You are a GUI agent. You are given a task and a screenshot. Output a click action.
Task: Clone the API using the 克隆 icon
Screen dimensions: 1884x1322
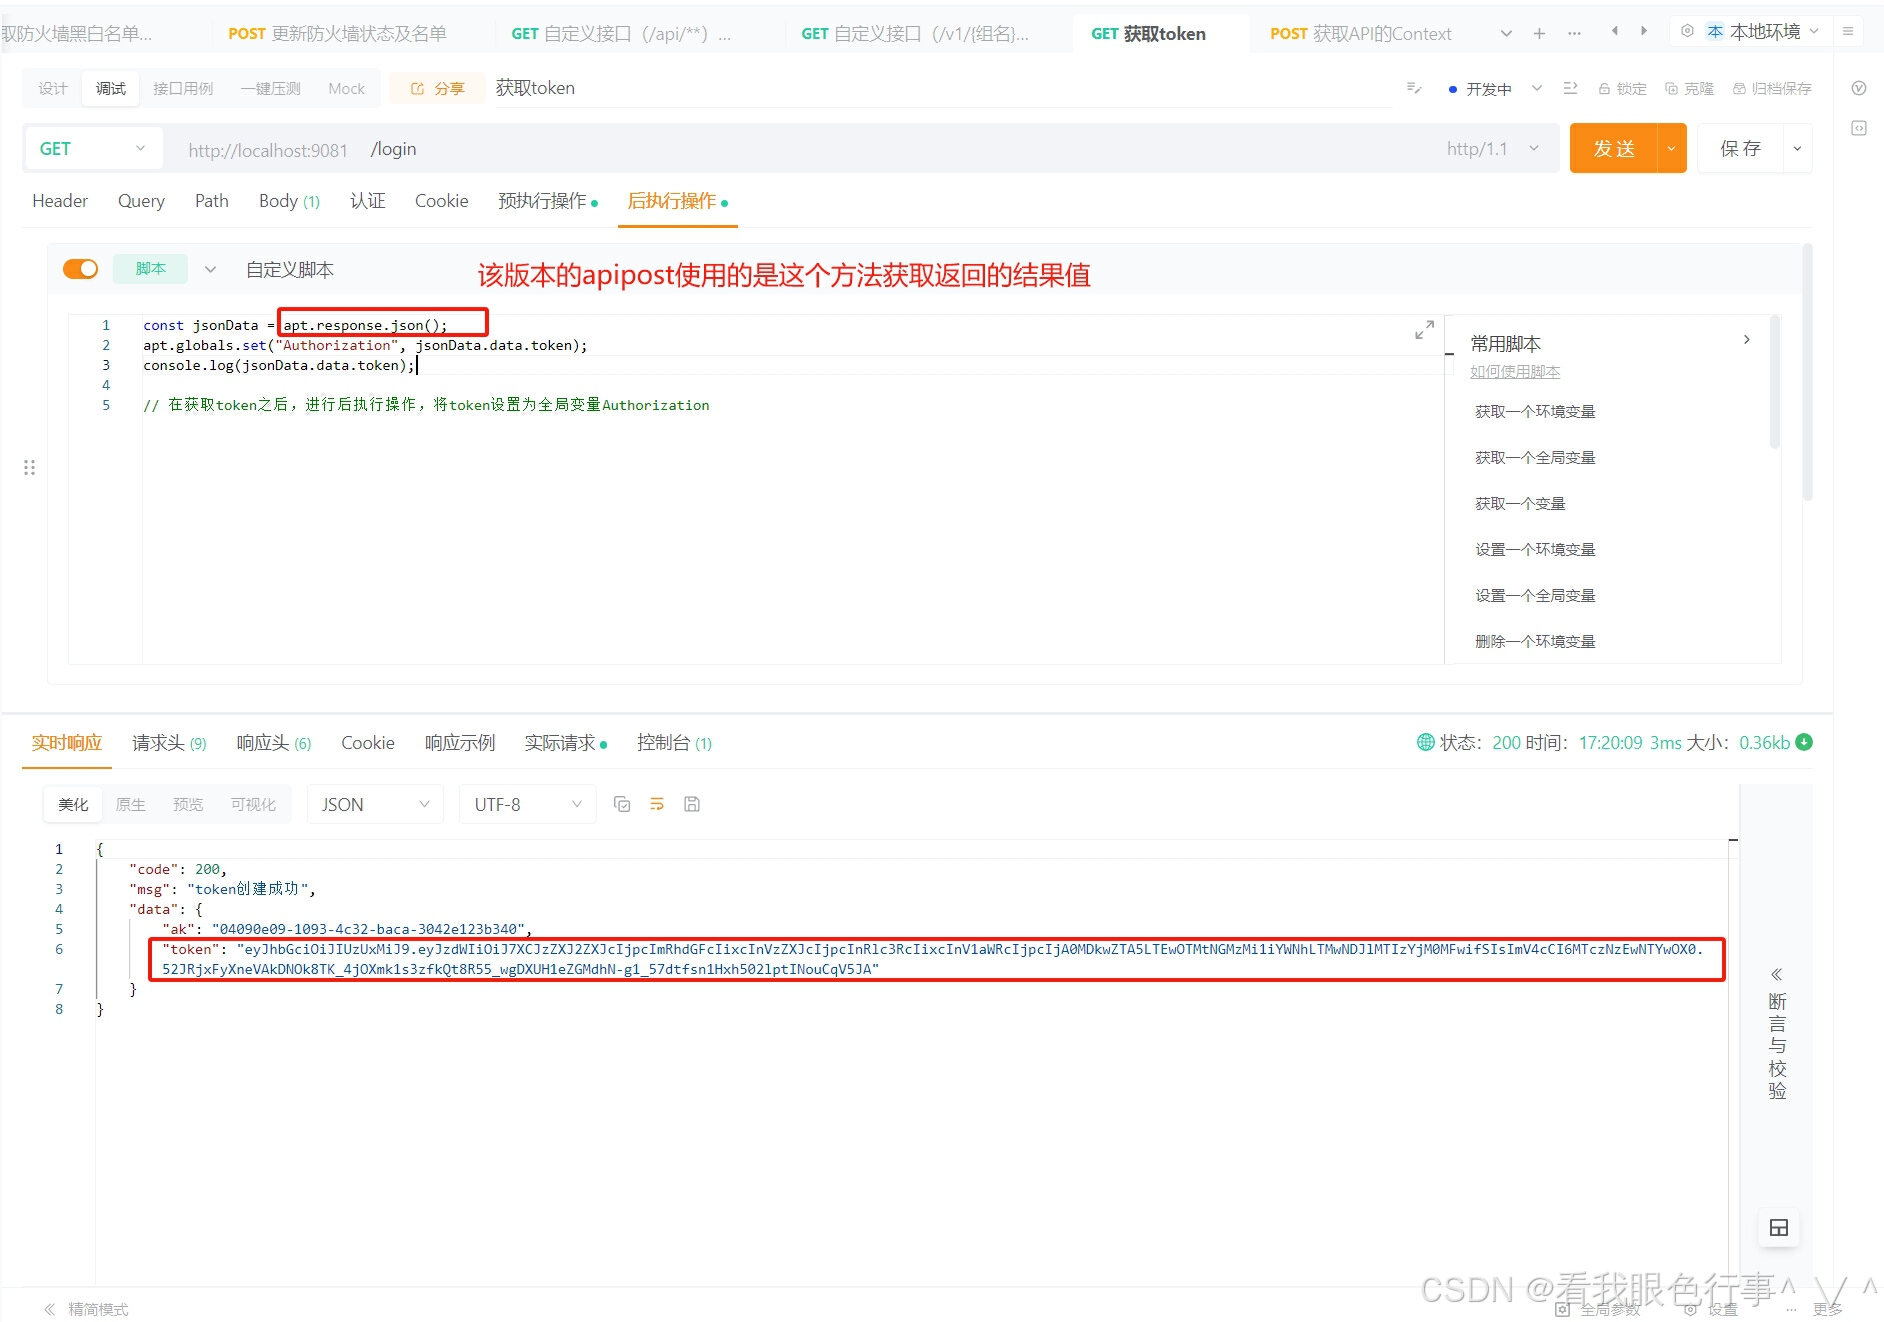click(x=1689, y=88)
